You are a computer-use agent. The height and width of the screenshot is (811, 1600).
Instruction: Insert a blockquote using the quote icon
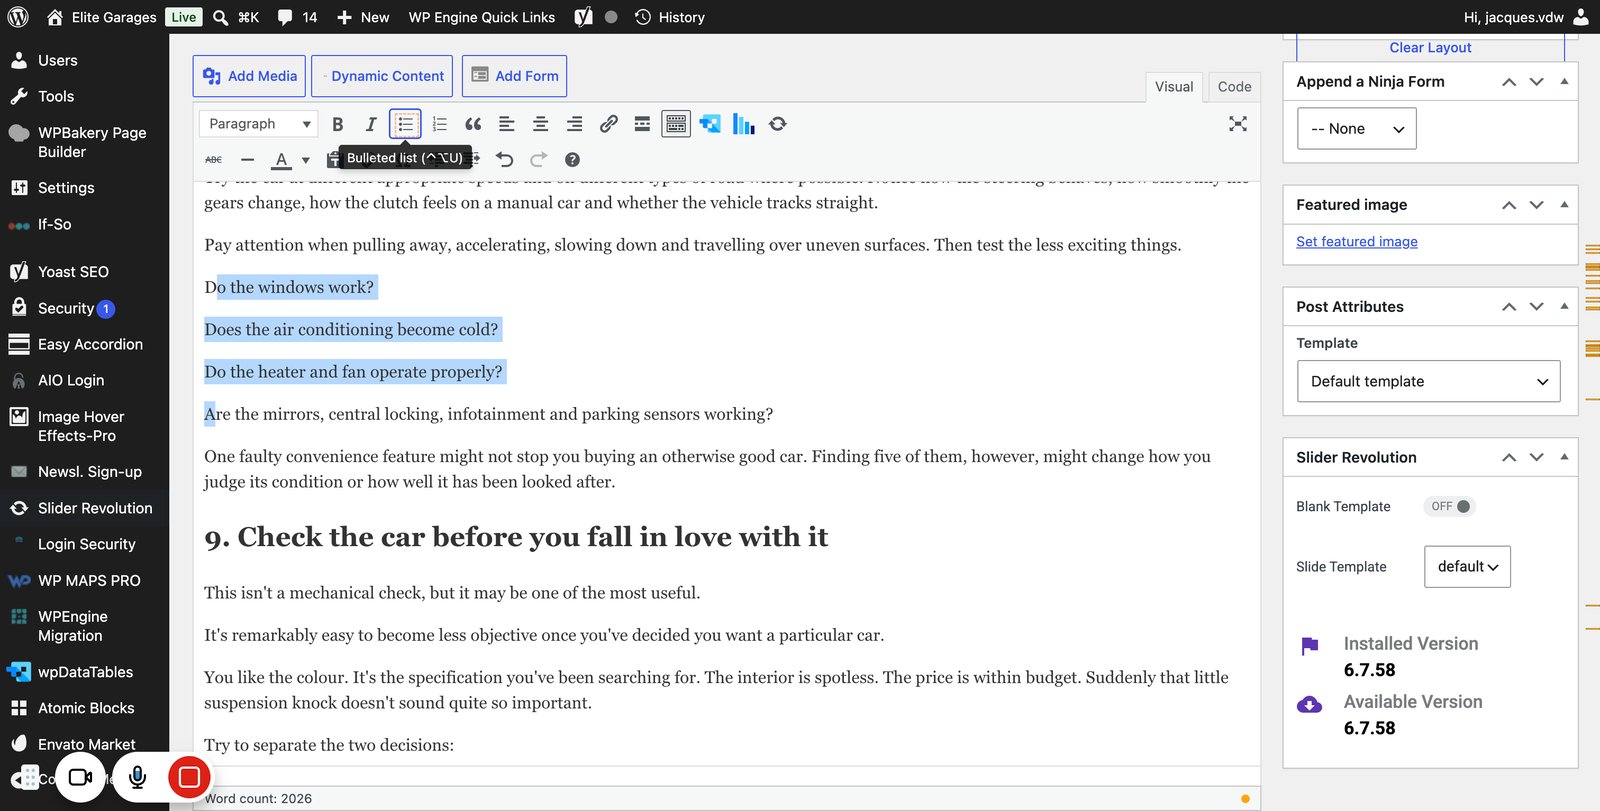(473, 124)
